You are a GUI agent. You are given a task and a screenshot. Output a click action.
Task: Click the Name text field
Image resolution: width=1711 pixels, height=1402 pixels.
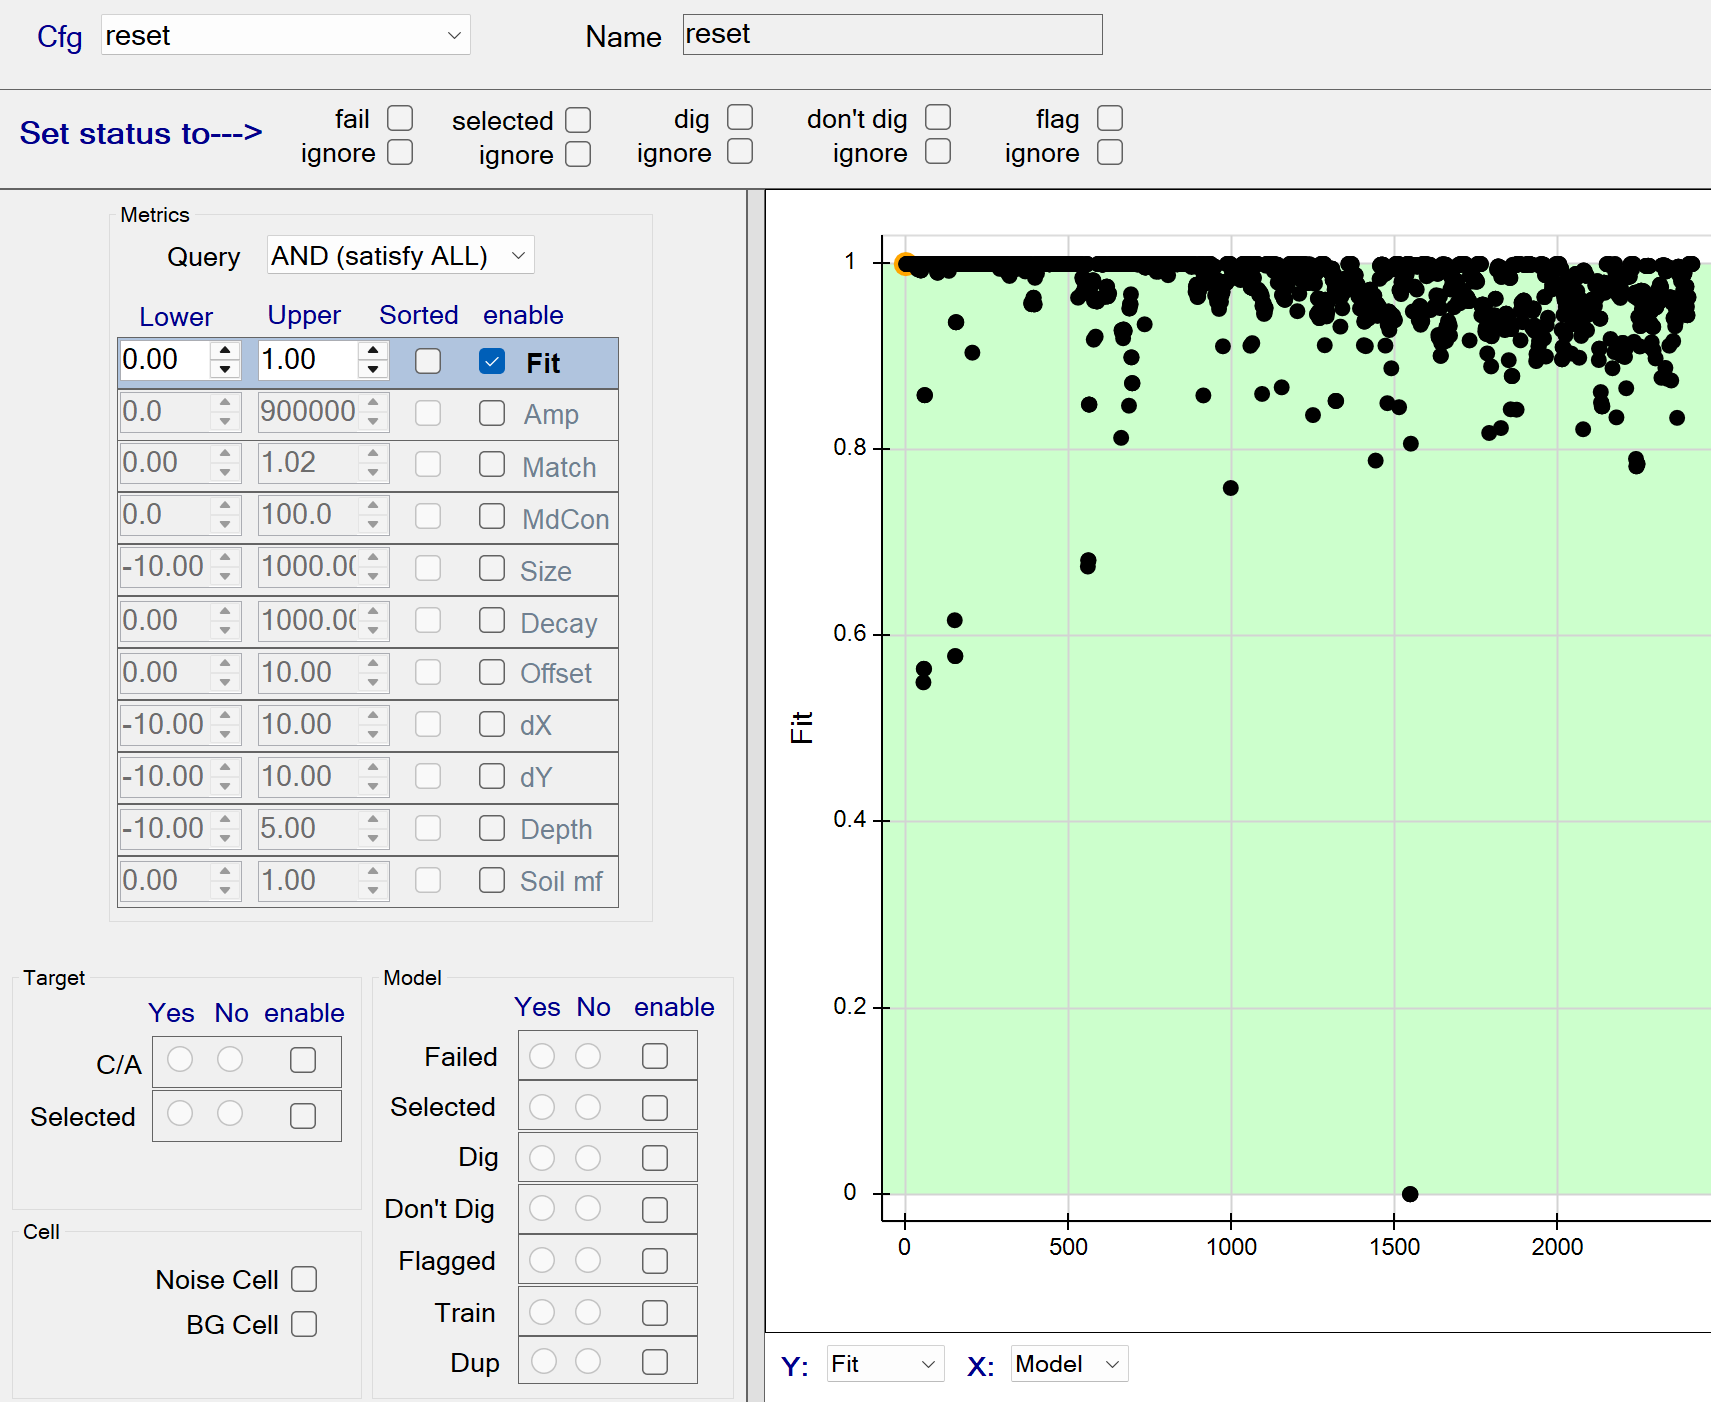(x=892, y=35)
